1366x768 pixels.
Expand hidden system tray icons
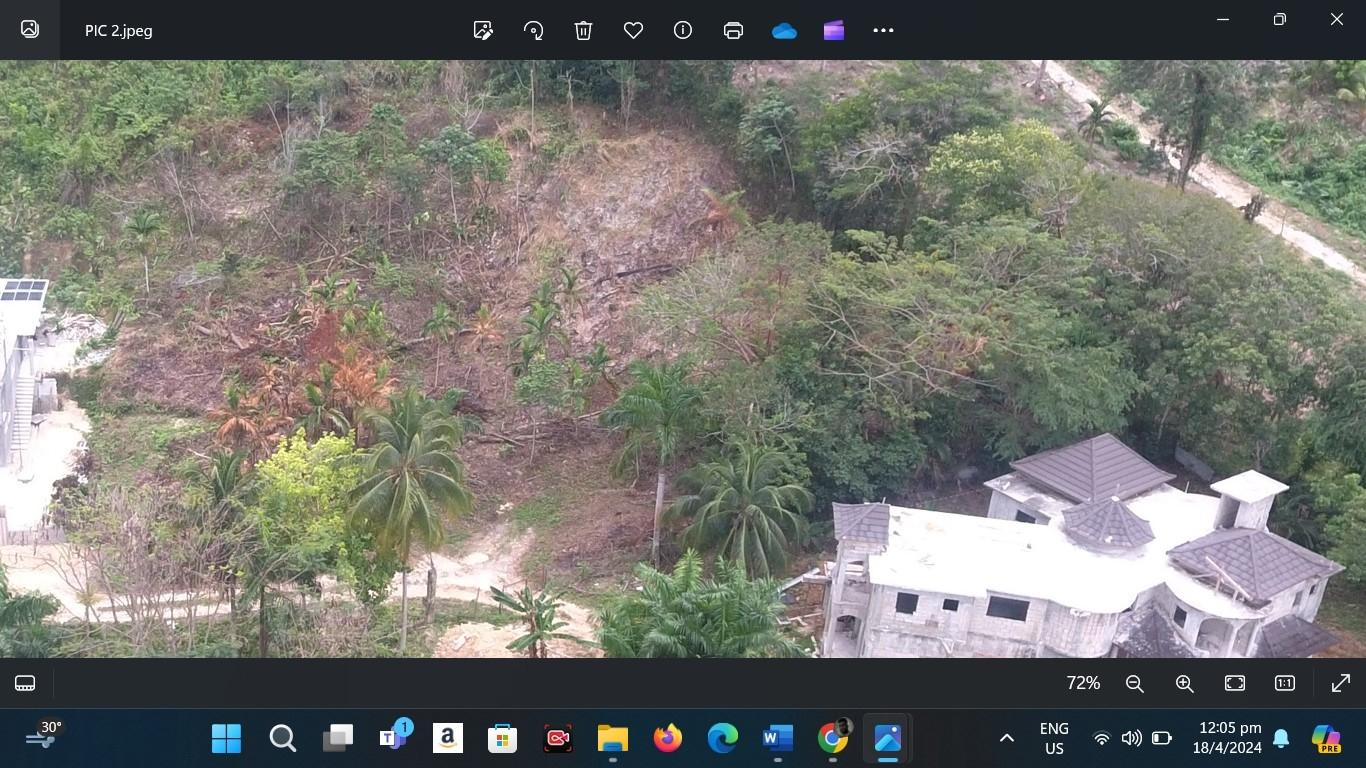(x=1006, y=738)
